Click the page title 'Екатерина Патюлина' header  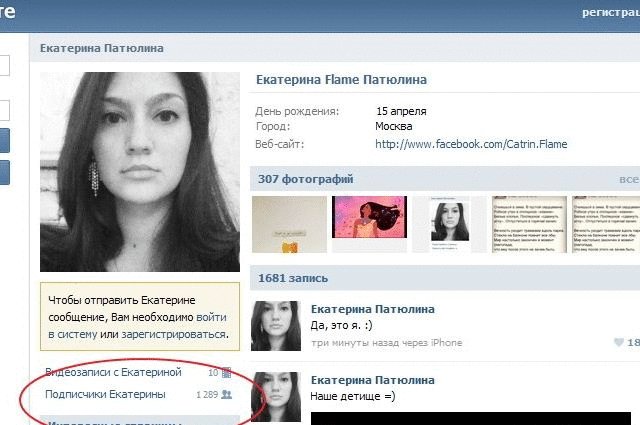pos(102,48)
